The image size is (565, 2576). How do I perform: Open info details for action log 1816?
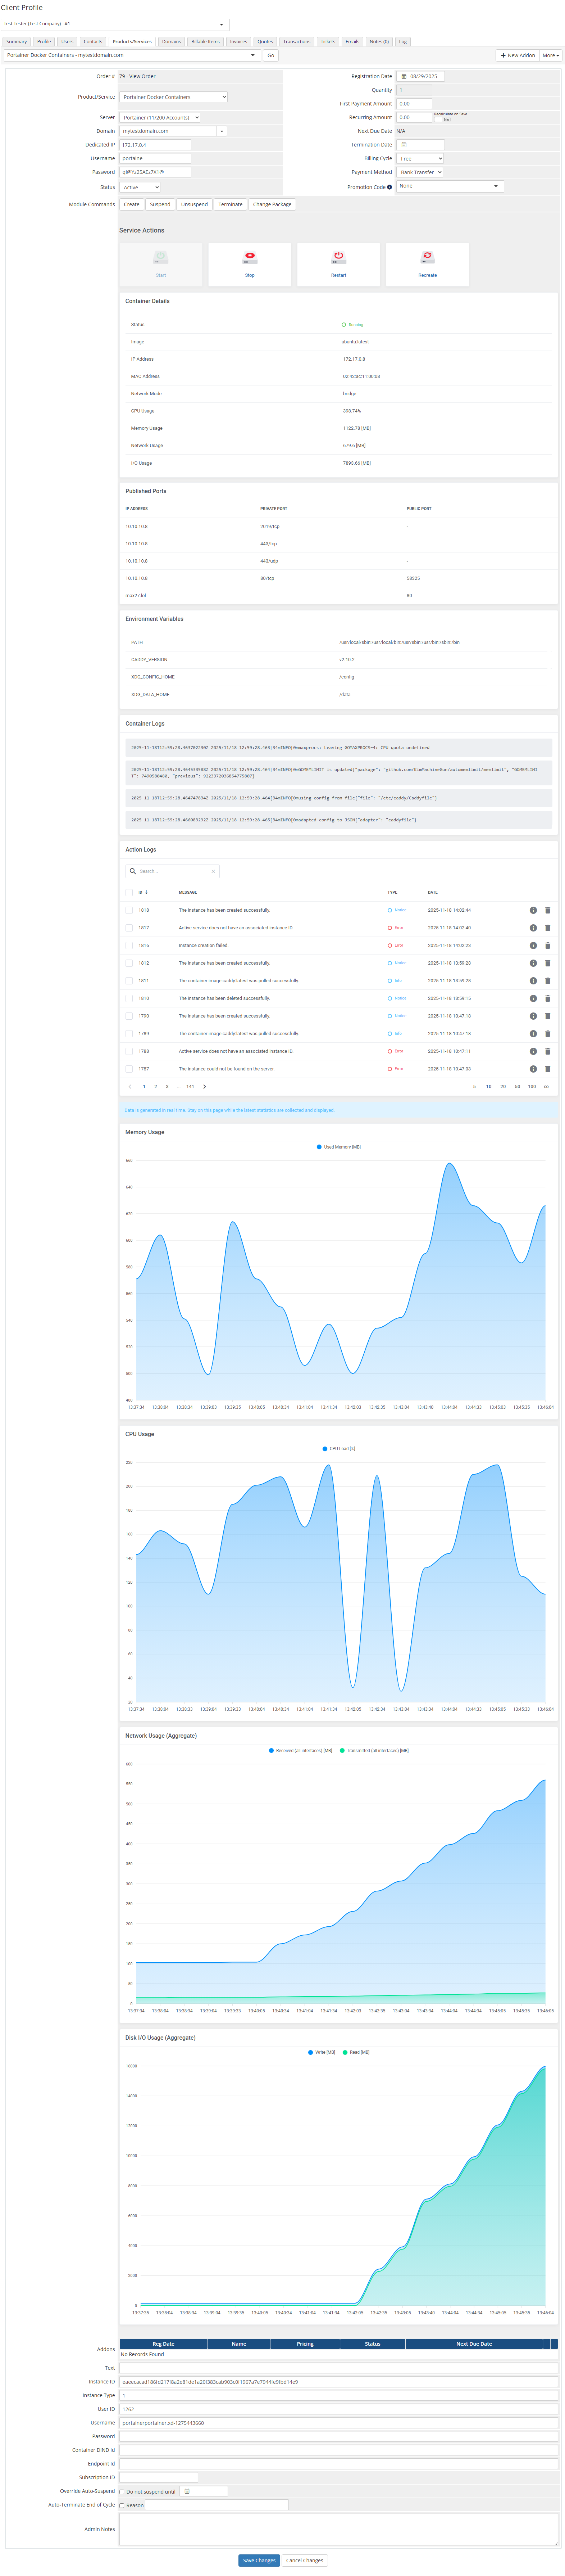tap(533, 945)
